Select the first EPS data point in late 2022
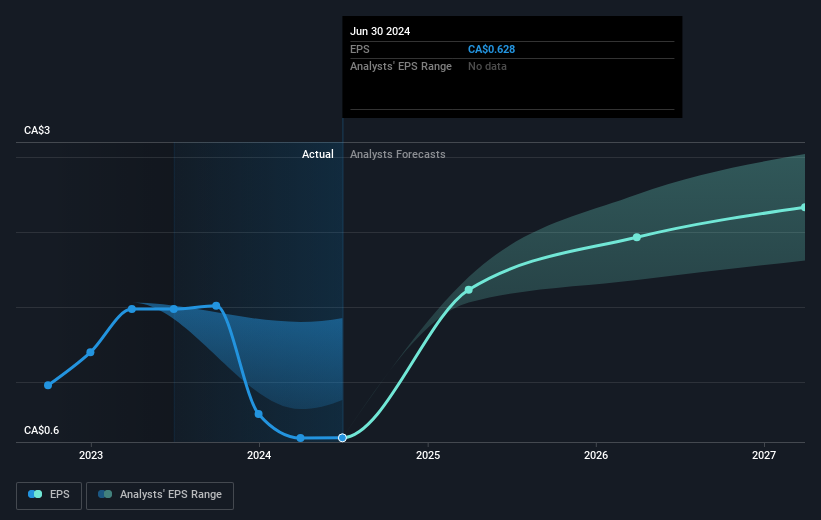Viewport: 821px width, 520px height. pos(48,385)
